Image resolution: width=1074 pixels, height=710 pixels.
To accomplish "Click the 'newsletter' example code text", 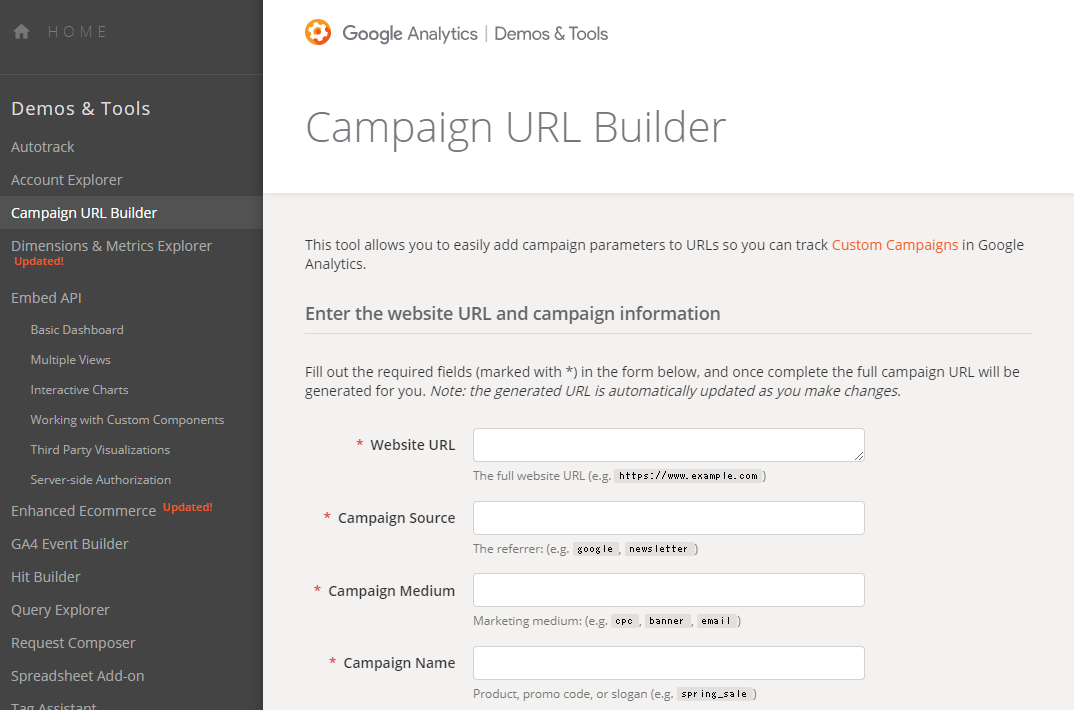I will coord(658,549).
